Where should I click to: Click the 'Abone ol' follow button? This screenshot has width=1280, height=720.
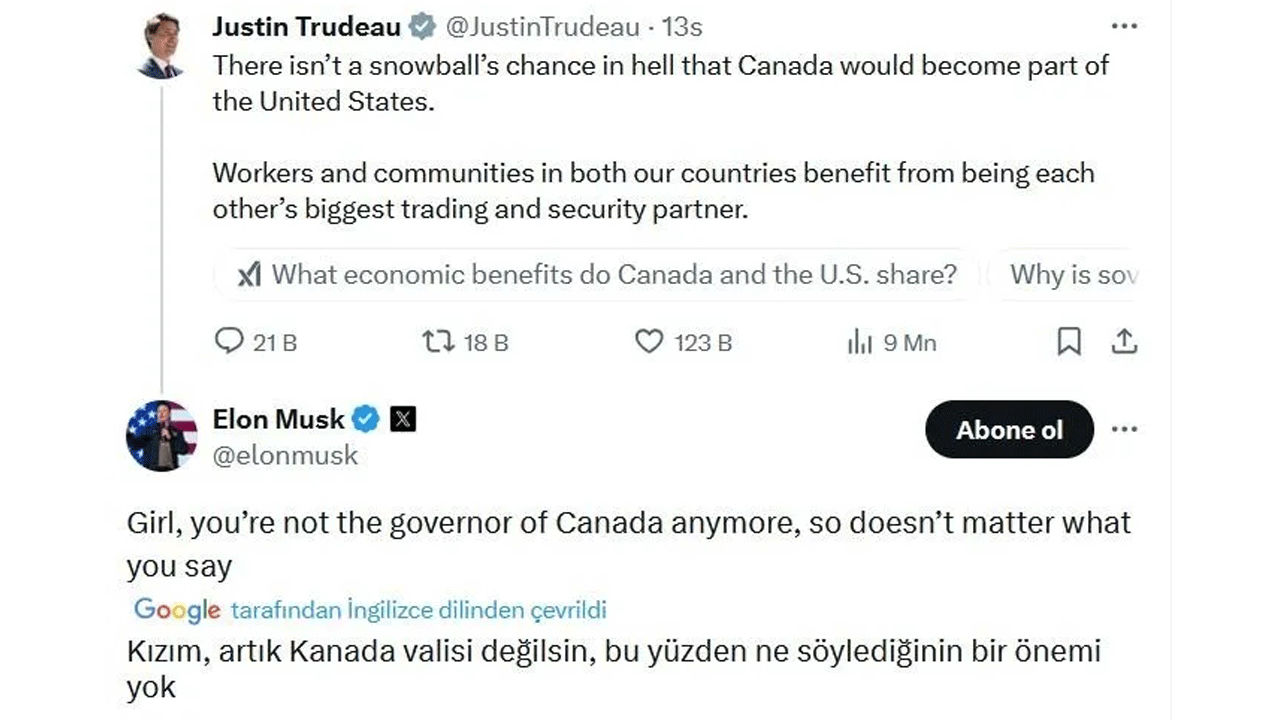1008,429
